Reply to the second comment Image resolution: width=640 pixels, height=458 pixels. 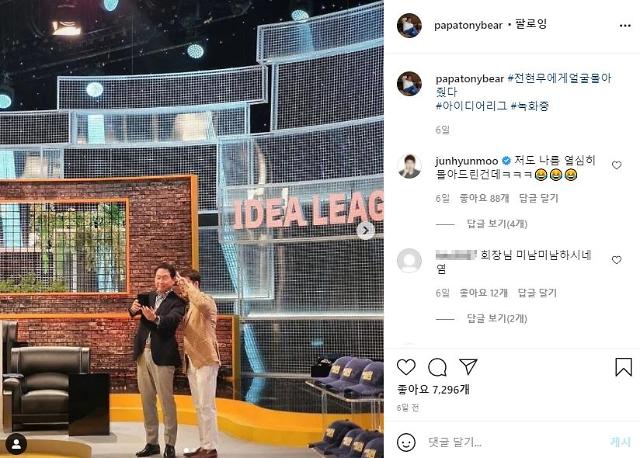pos(537,293)
